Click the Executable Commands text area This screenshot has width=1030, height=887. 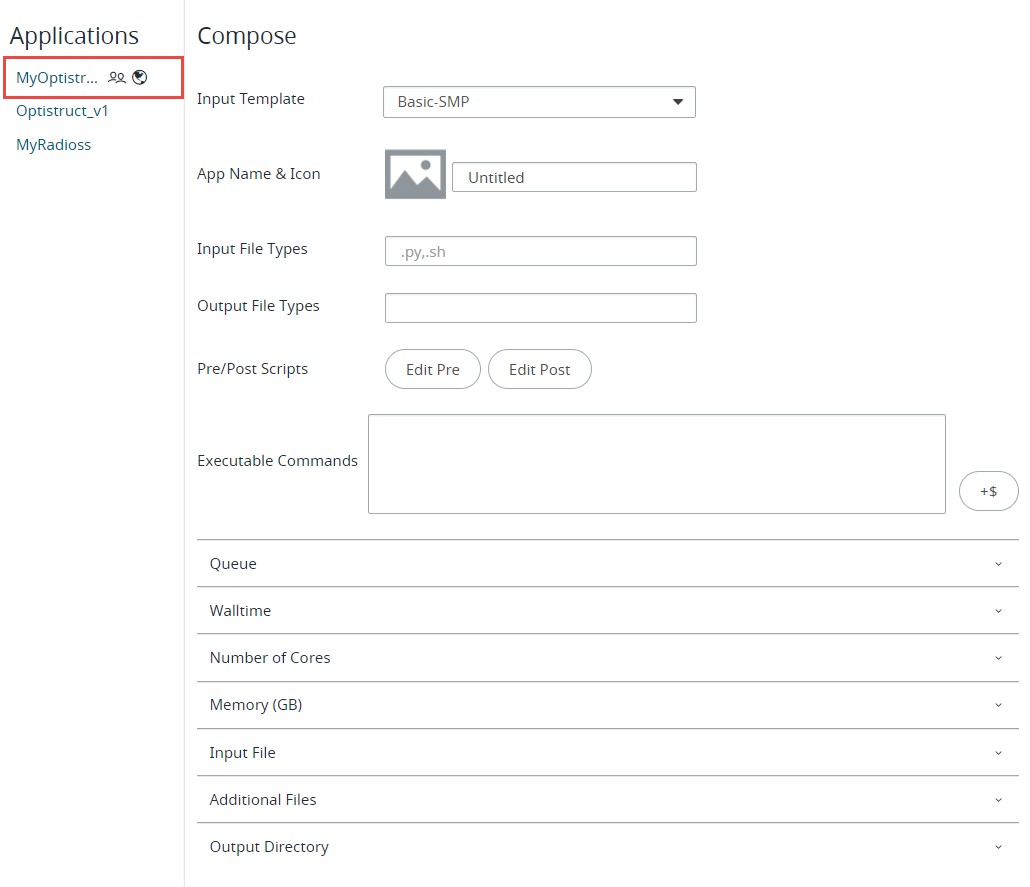(x=657, y=464)
